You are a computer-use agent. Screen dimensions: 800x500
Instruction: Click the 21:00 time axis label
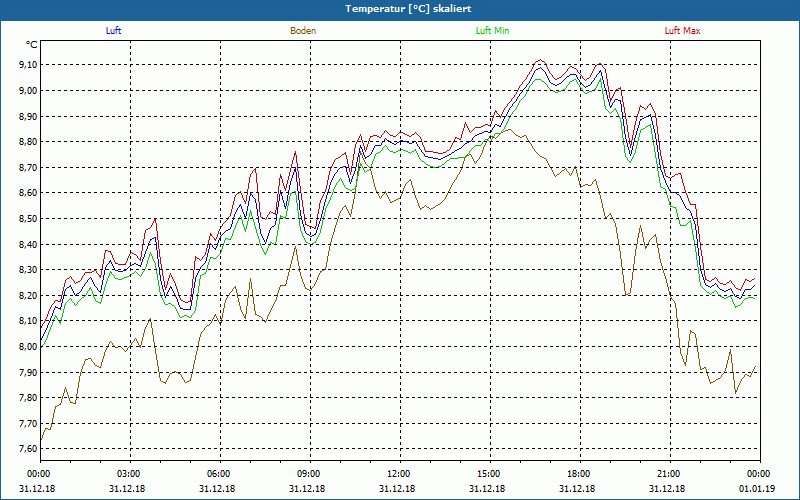[670, 473]
